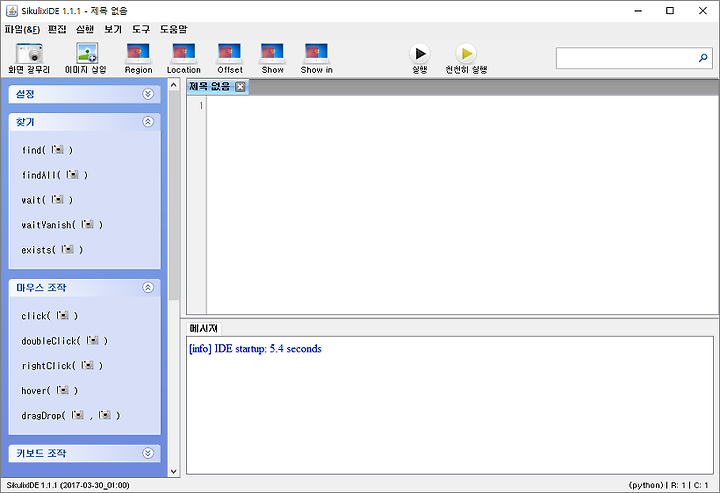Select the Region toolbar icon

pyautogui.click(x=138, y=53)
